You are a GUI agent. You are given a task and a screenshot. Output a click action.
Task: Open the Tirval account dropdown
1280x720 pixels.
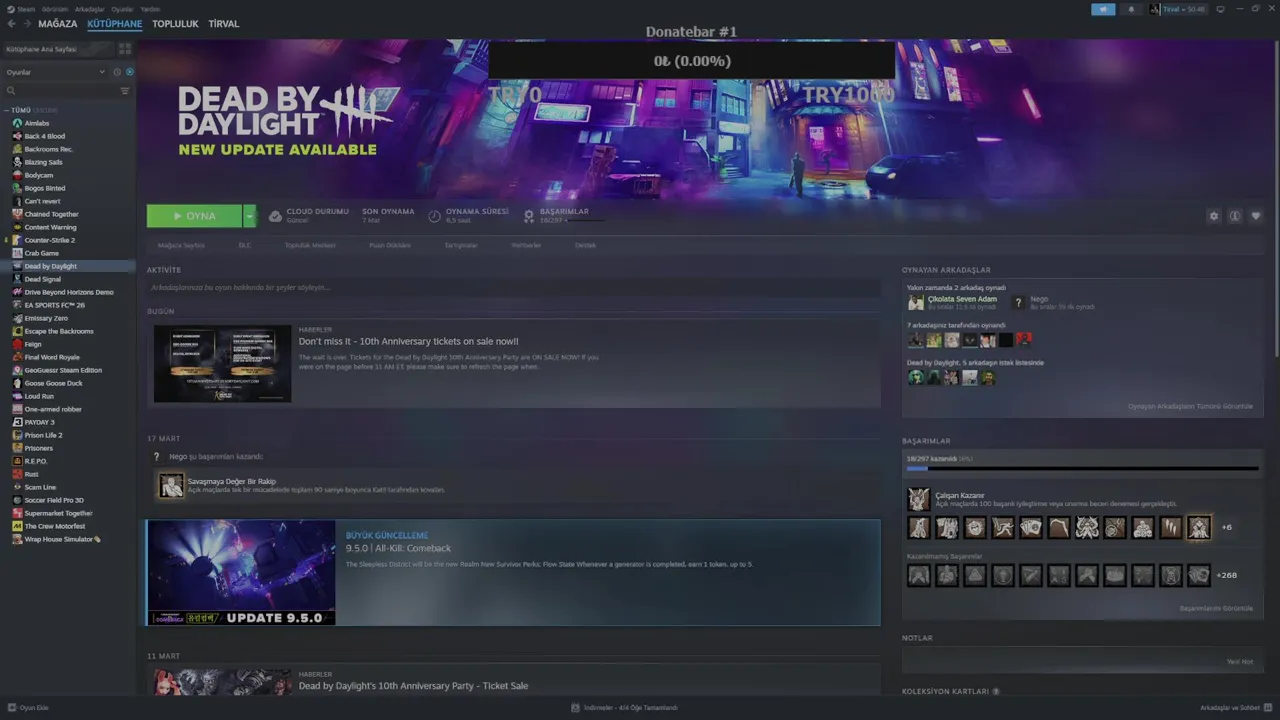coord(1177,9)
